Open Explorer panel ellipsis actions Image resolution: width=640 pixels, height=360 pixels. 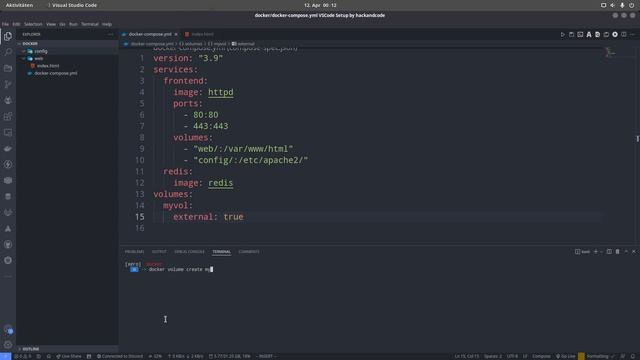pyautogui.click(x=110, y=35)
